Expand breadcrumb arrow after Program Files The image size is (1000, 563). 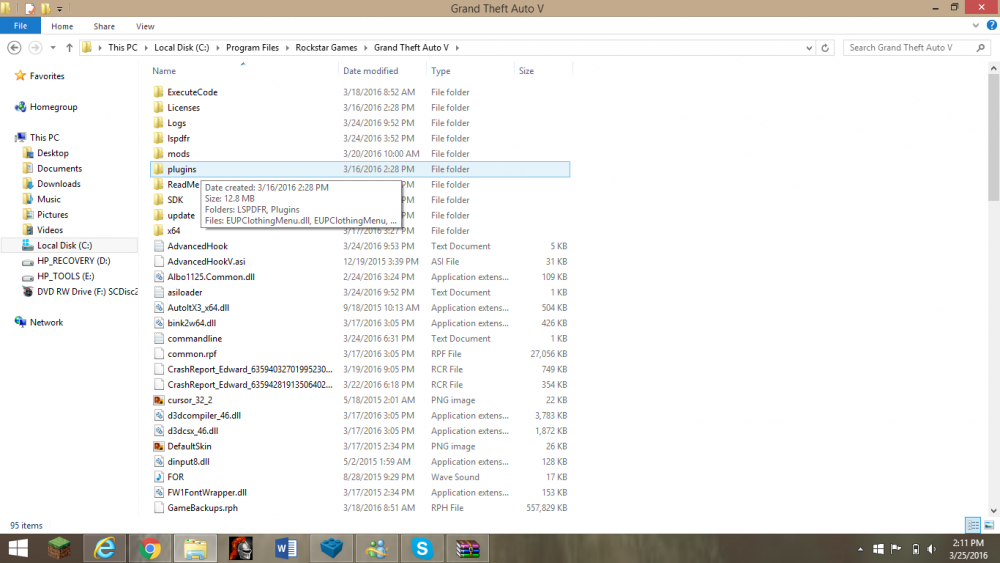pos(287,48)
